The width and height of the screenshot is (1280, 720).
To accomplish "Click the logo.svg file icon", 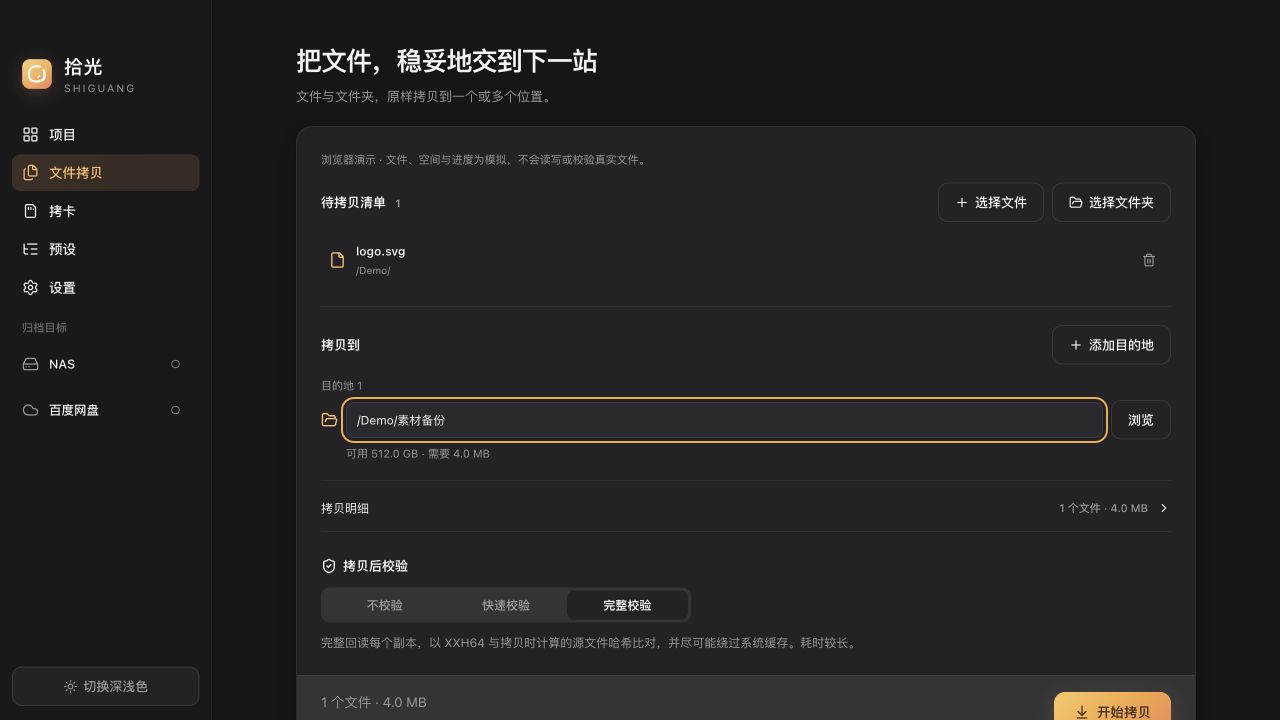I will 337,260.
